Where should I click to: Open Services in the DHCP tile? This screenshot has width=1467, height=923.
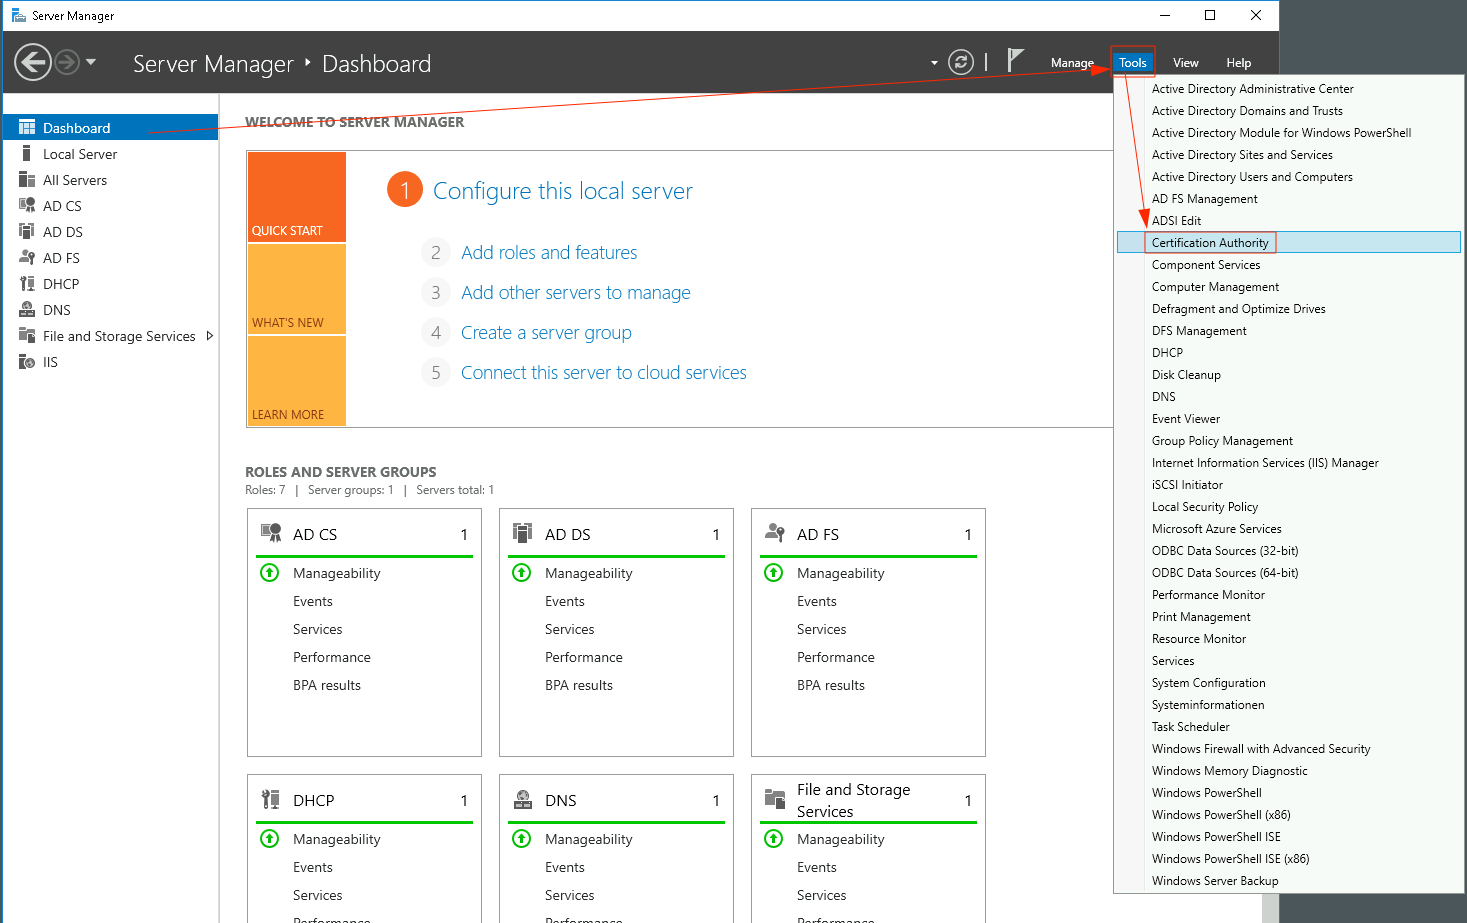(318, 895)
